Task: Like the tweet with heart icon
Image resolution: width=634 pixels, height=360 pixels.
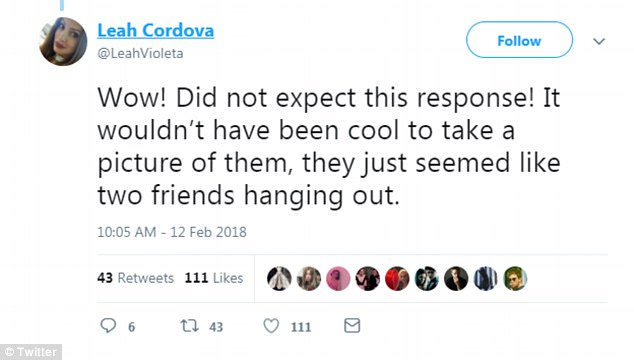Action: click(x=271, y=326)
